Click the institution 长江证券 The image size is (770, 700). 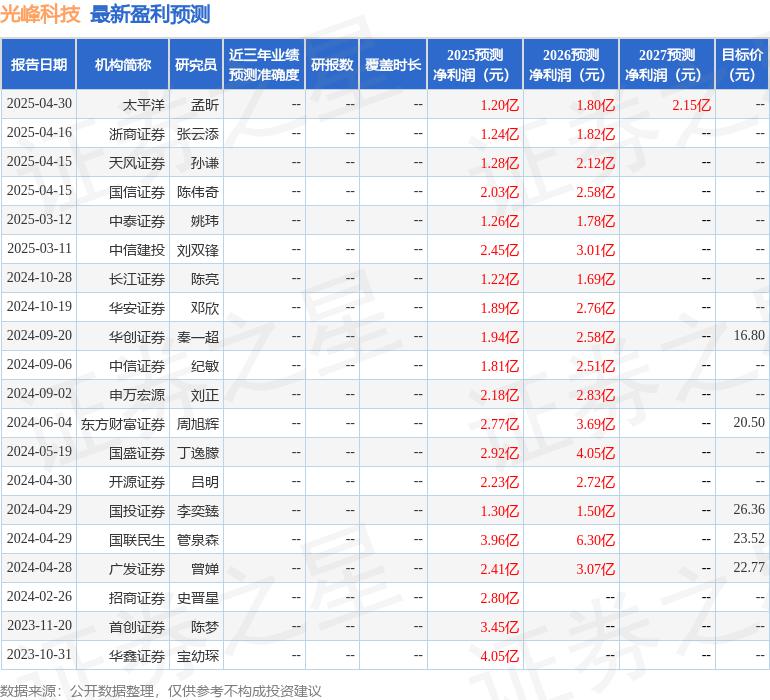(x=137, y=279)
